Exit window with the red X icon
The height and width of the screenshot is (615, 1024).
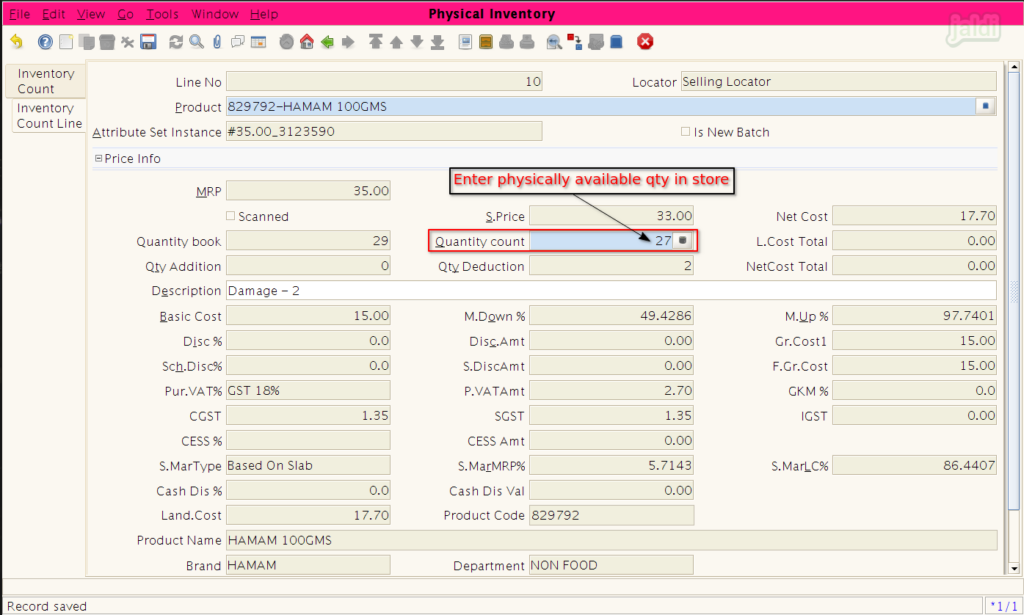[x=645, y=42]
